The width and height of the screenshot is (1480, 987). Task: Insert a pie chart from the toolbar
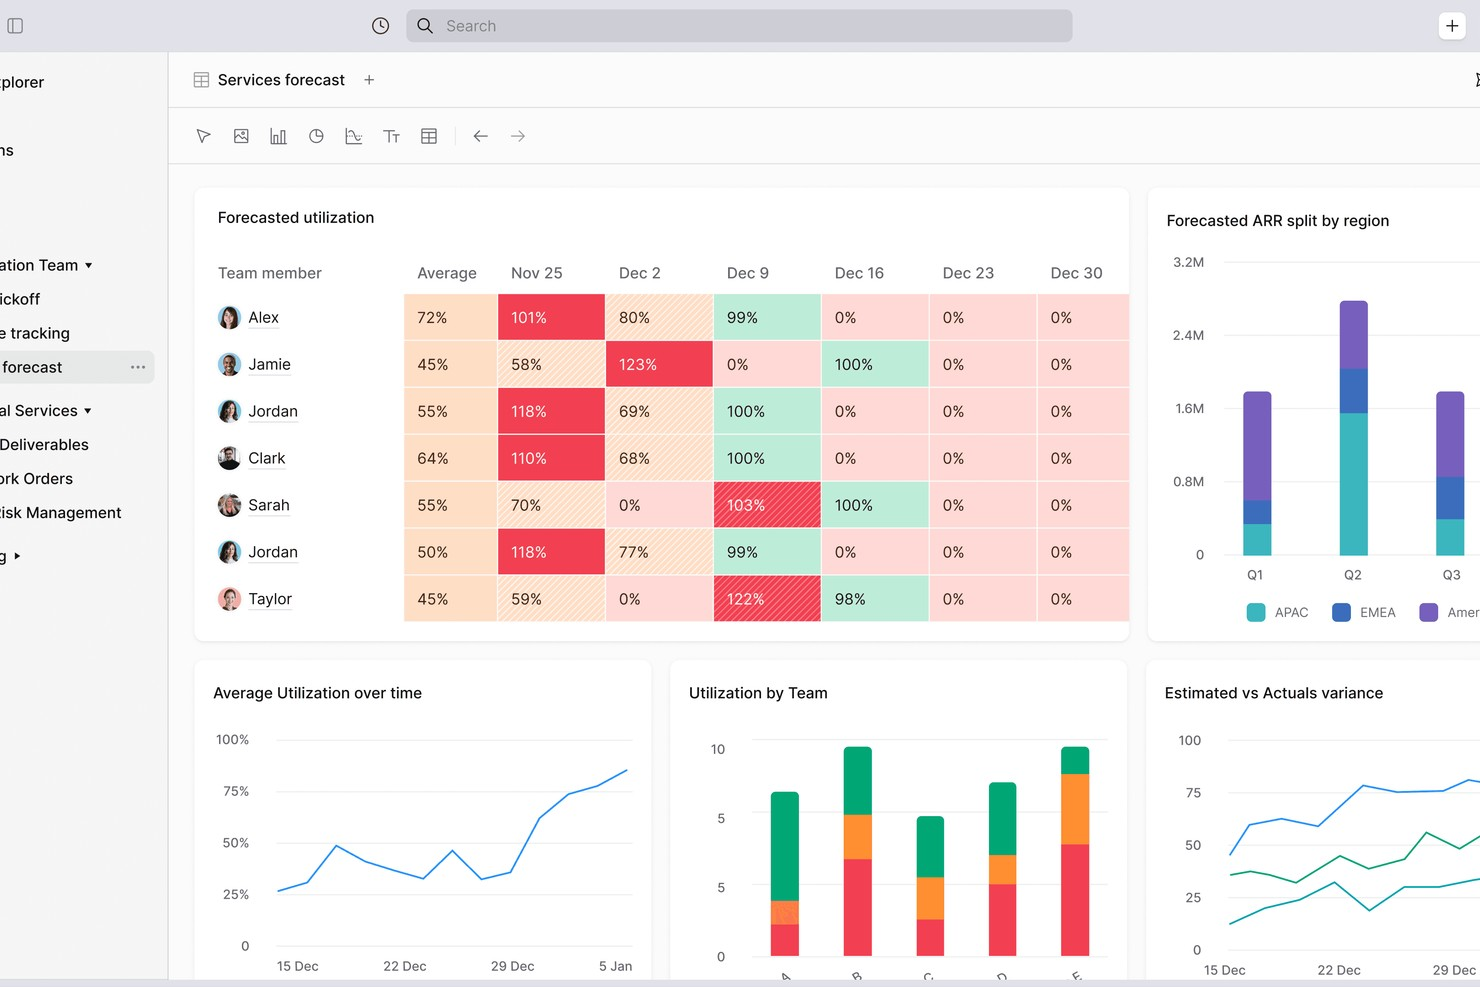316,136
